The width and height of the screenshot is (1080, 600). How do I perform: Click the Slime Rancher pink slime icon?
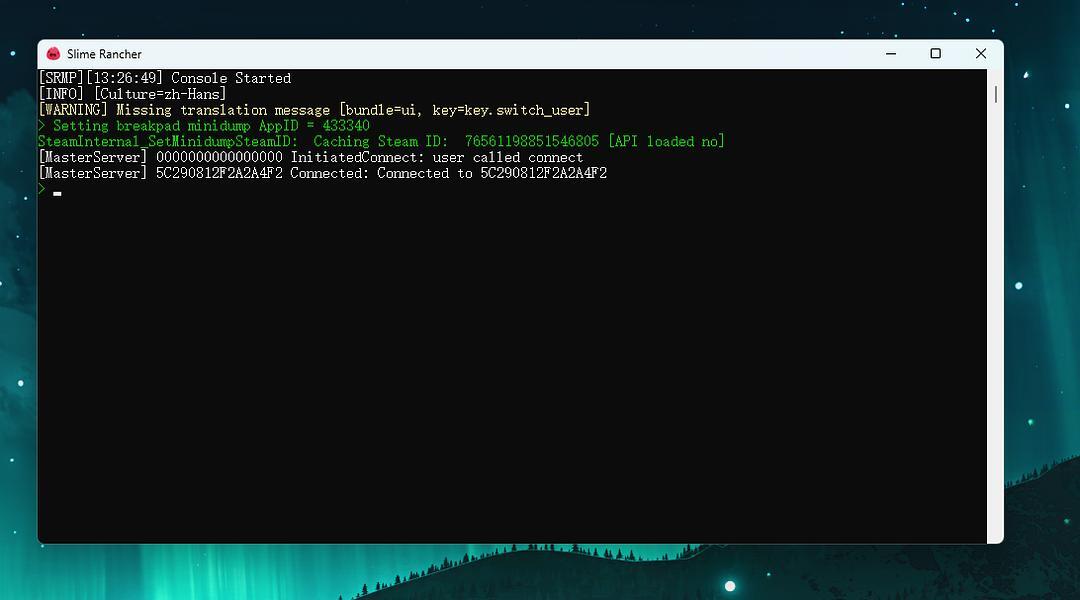[x=53, y=54]
